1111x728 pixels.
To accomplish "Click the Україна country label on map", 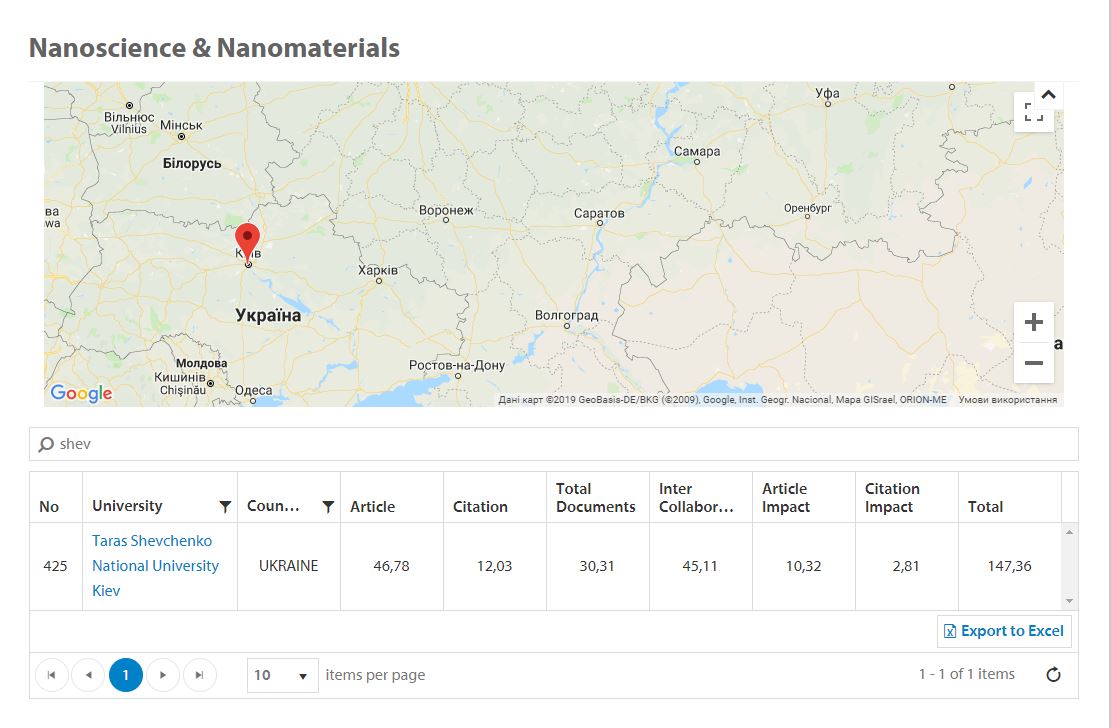I will [268, 315].
